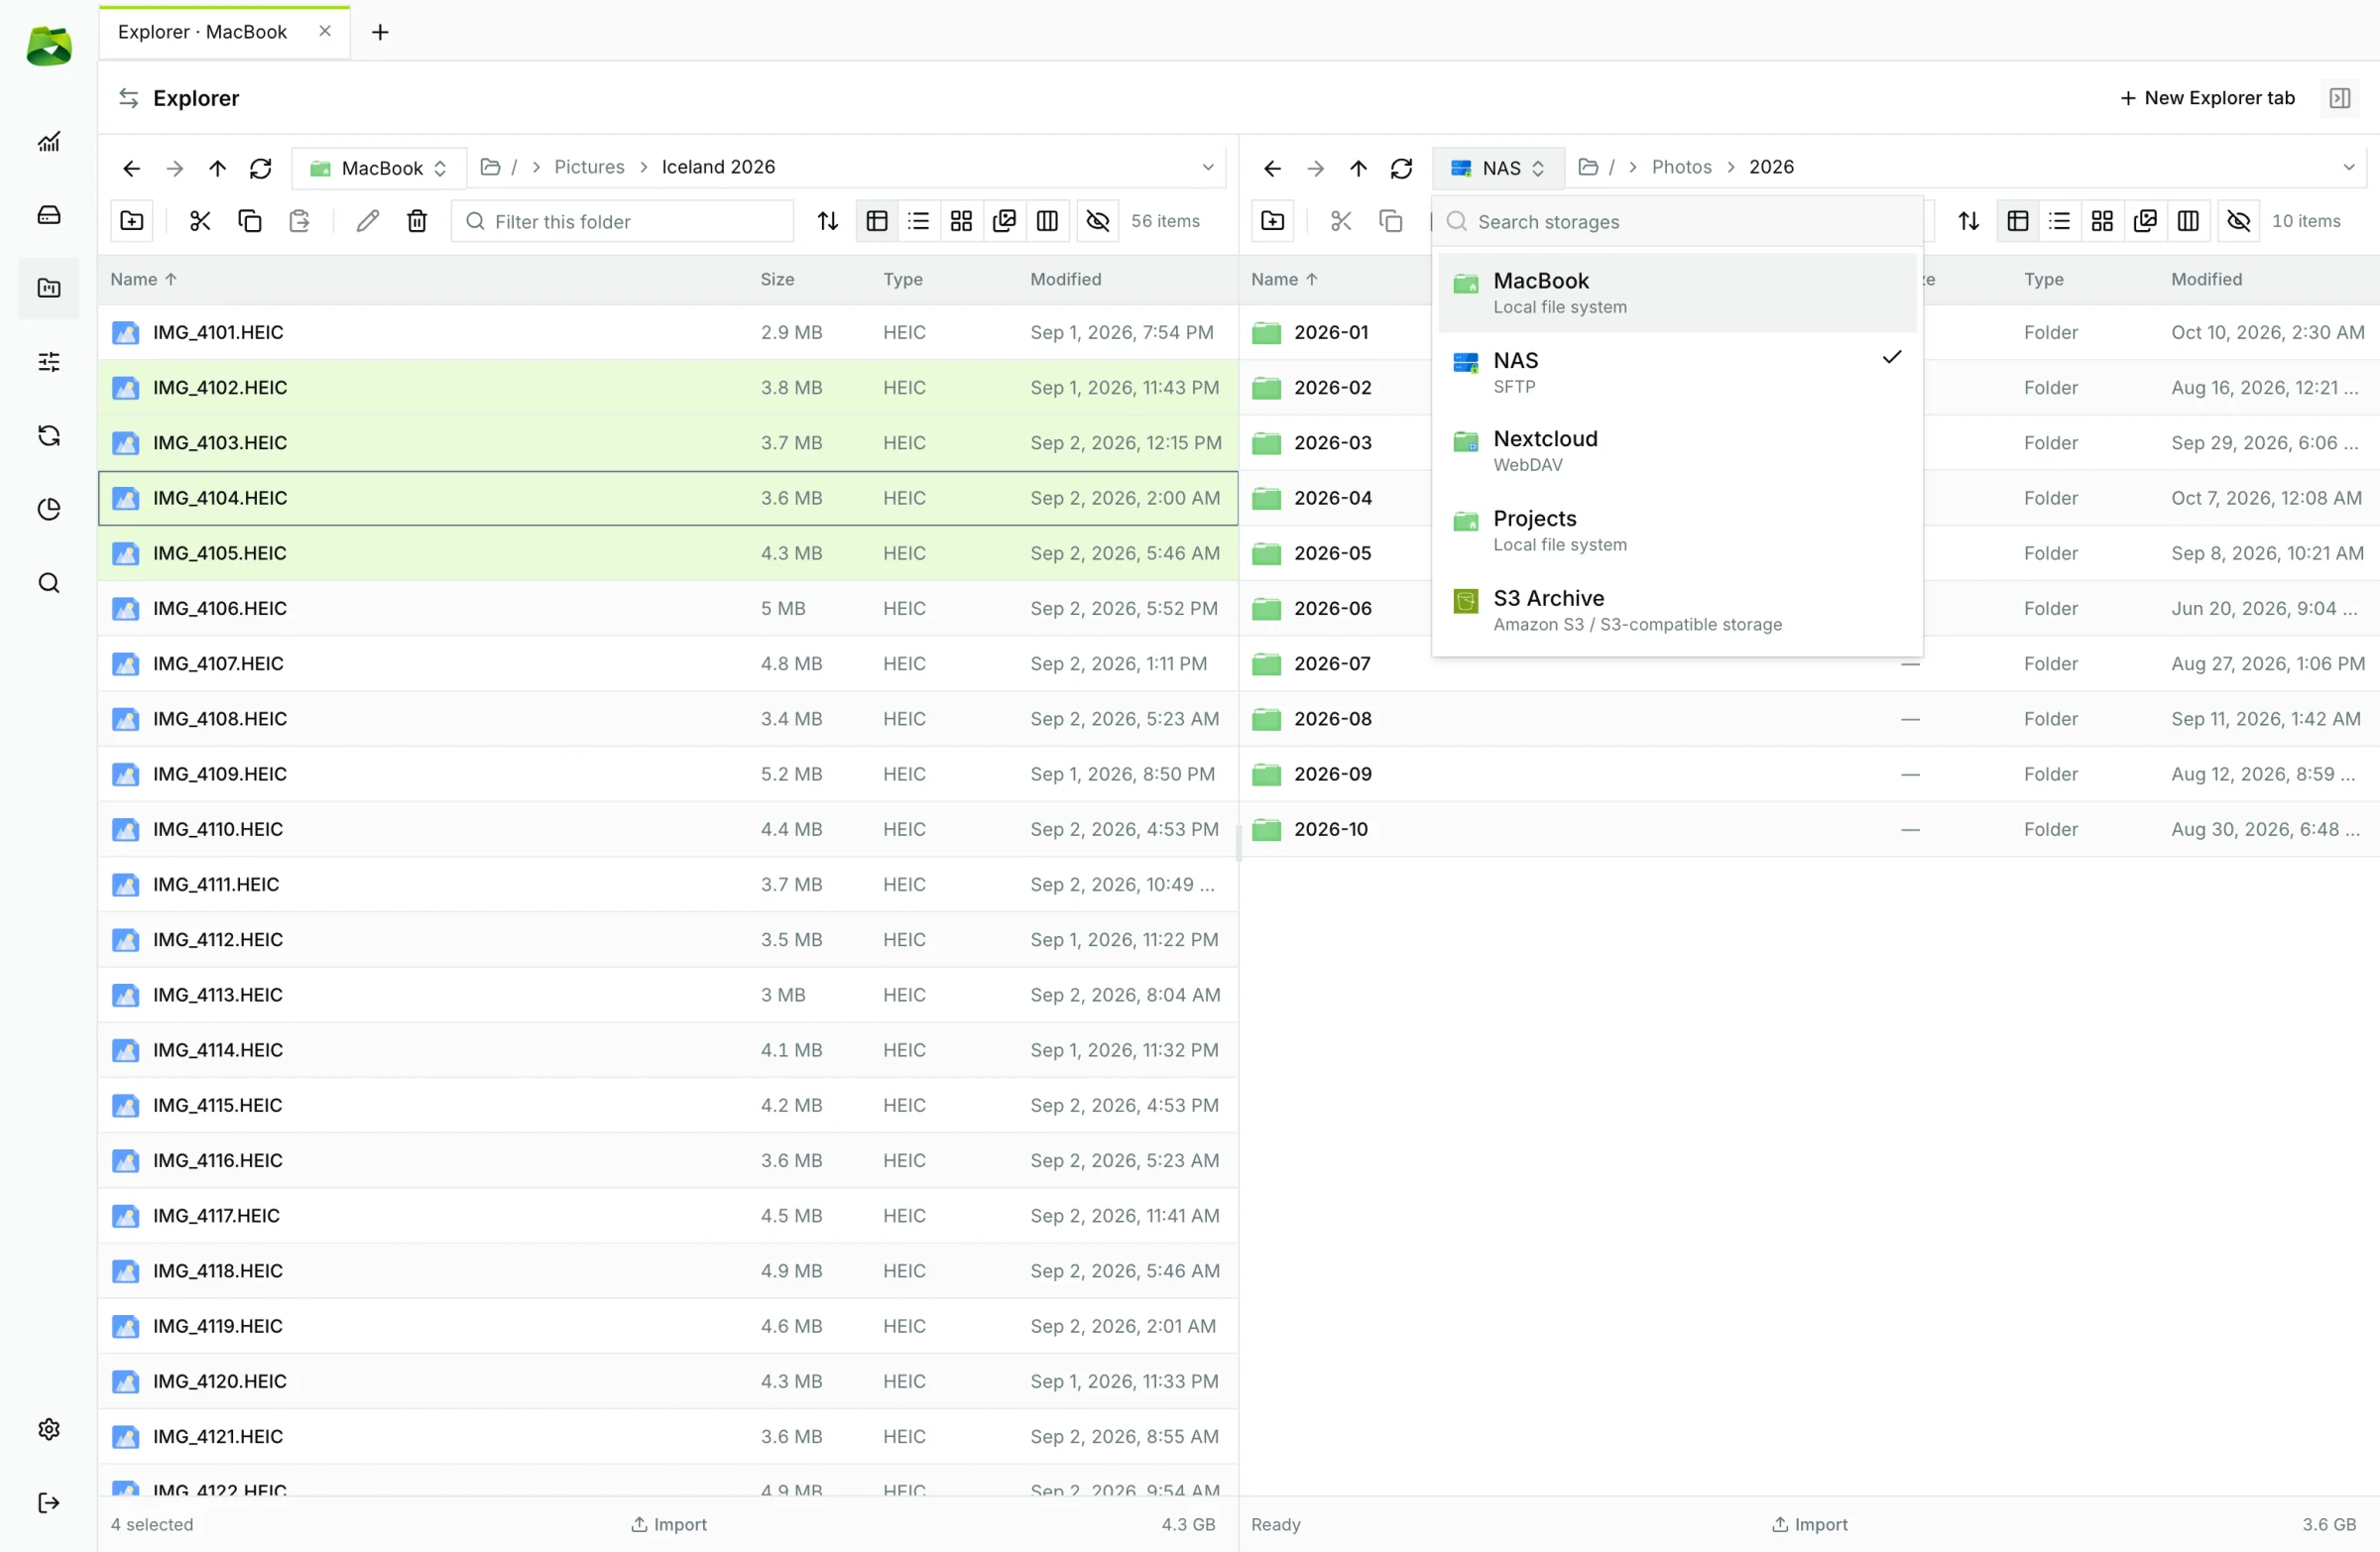This screenshot has height=1552, width=2380.
Task: Refresh the NAS pane listing
Action: (1401, 168)
